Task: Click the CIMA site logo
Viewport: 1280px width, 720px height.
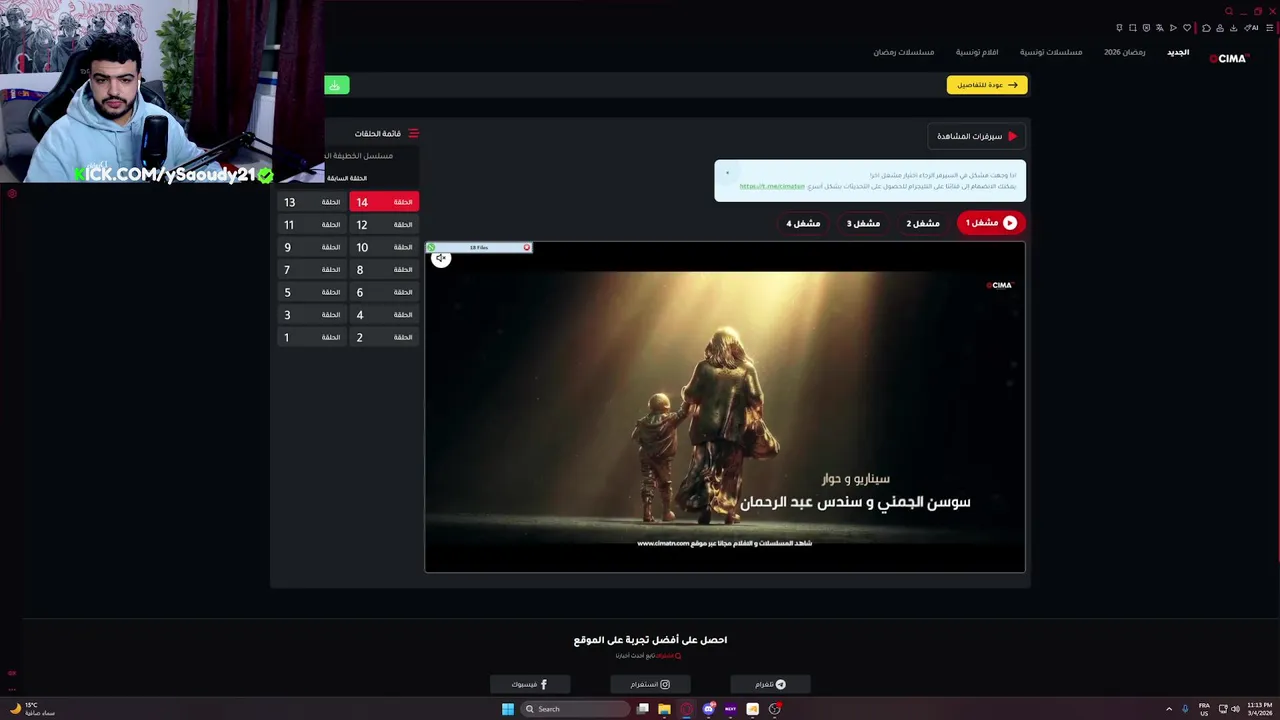Action: (x=1229, y=59)
